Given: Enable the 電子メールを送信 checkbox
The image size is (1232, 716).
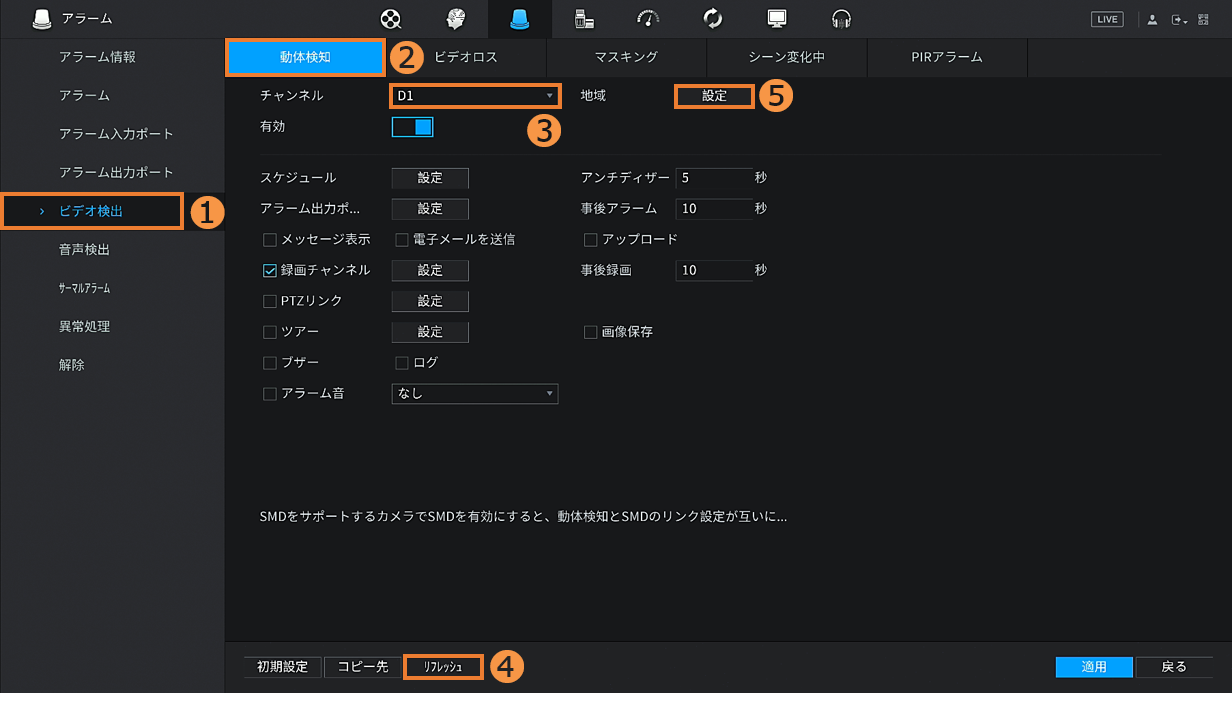Looking at the screenshot, I should pyautogui.click(x=402, y=240).
